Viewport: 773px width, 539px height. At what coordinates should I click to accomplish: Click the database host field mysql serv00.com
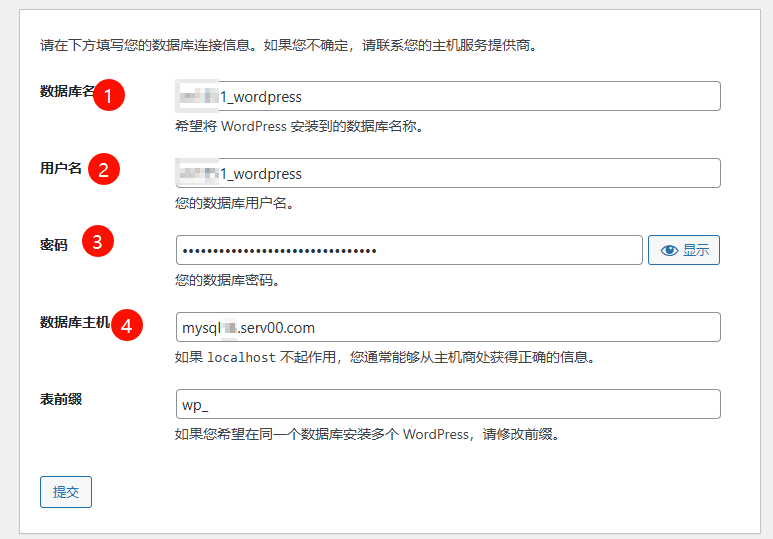tap(448, 327)
